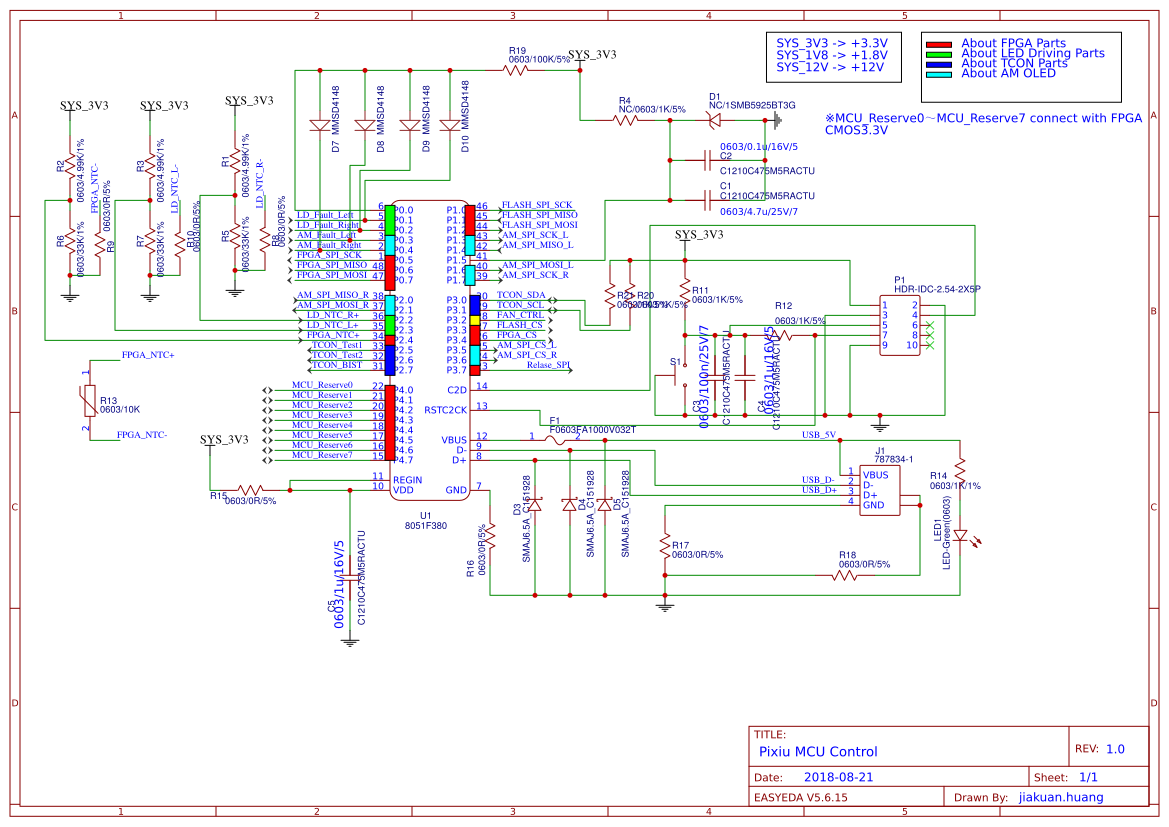Select the F1 fuse symbol
The image size is (1169, 827).
click(x=558, y=437)
